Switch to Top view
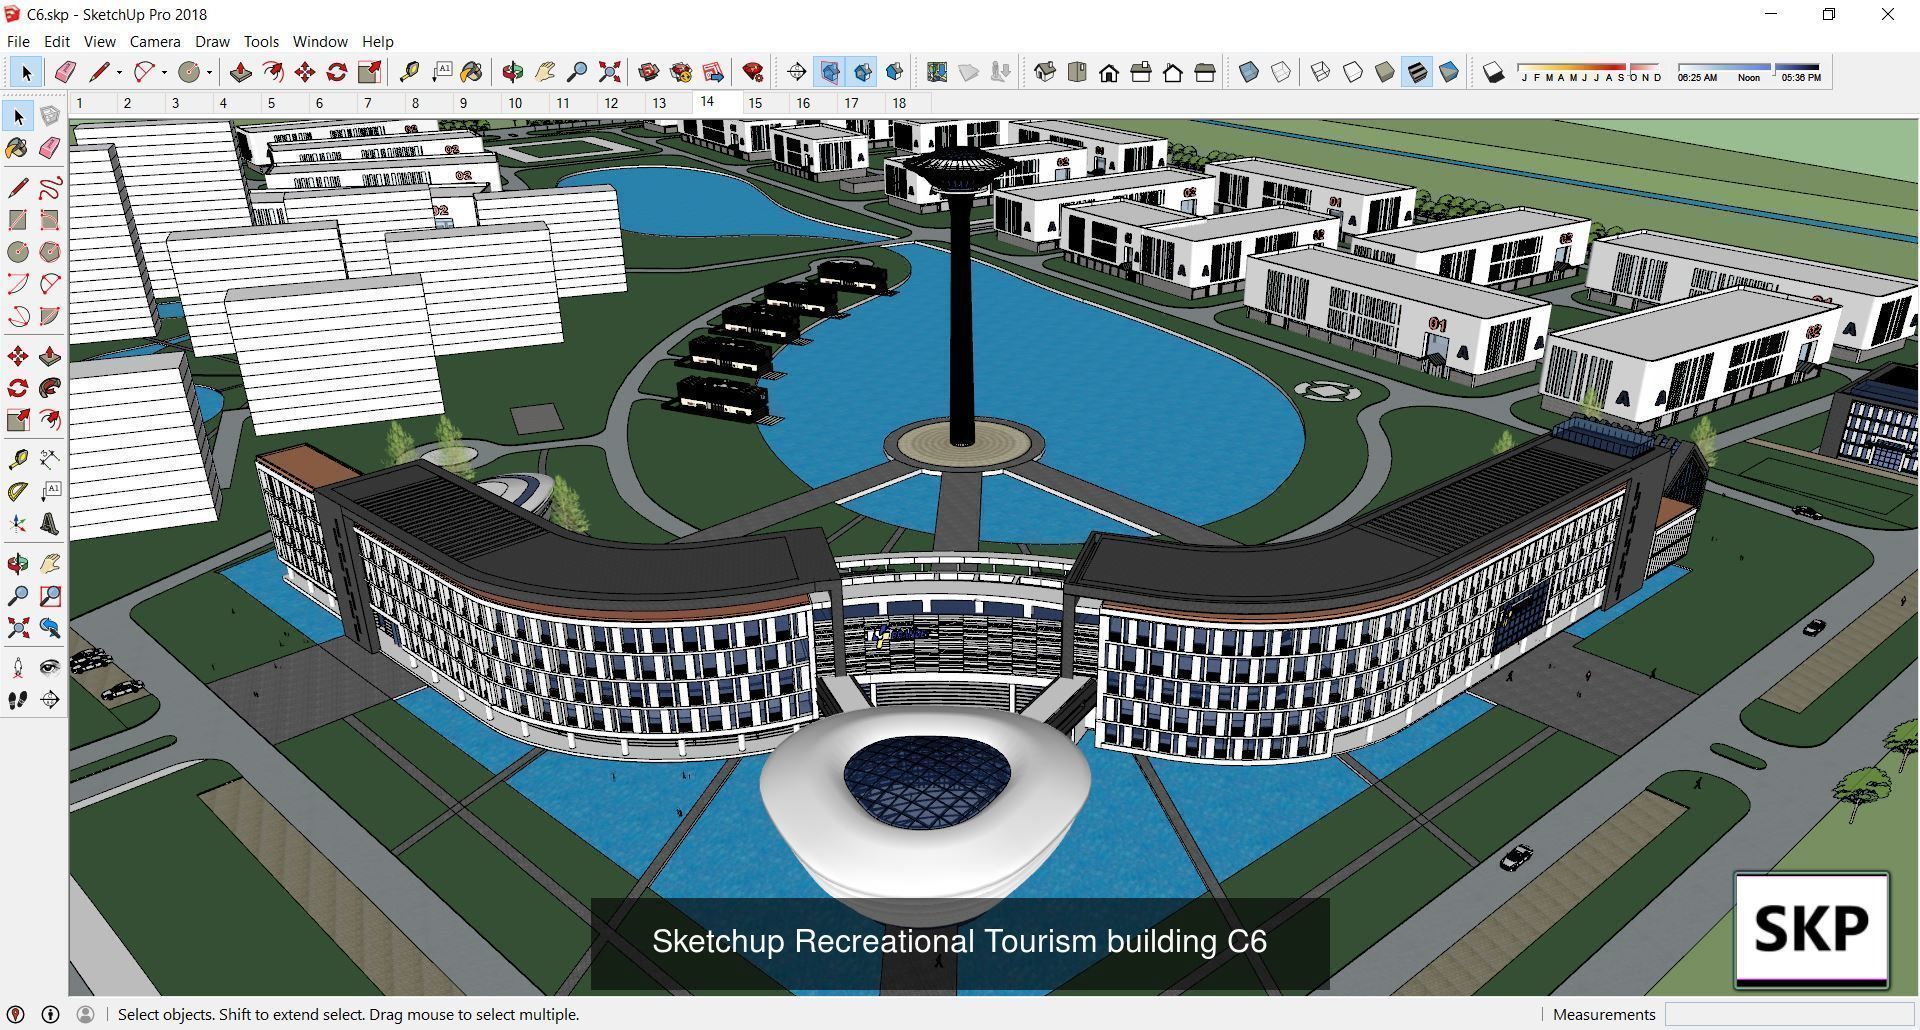1920x1030 pixels. [x=1077, y=72]
